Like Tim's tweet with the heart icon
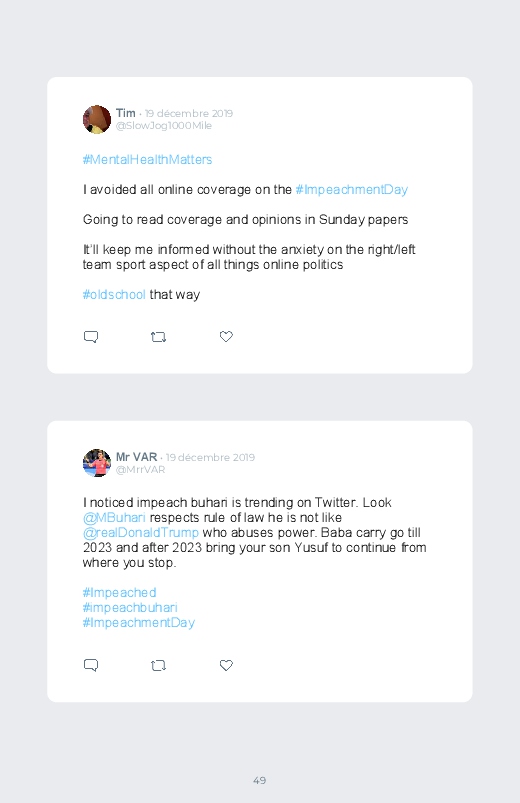520x803 pixels. [x=226, y=336]
